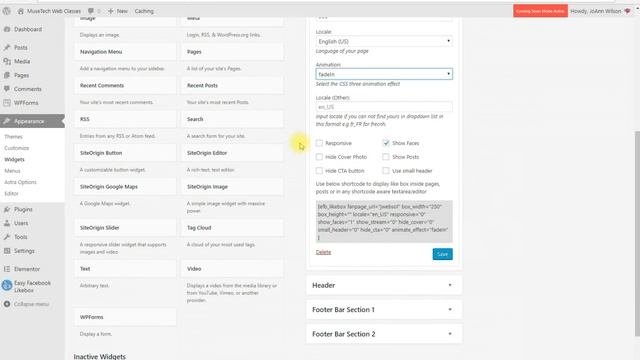This screenshot has width=640, height=360.
Task: Open Widgets submenu item
Action: coord(14,160)
